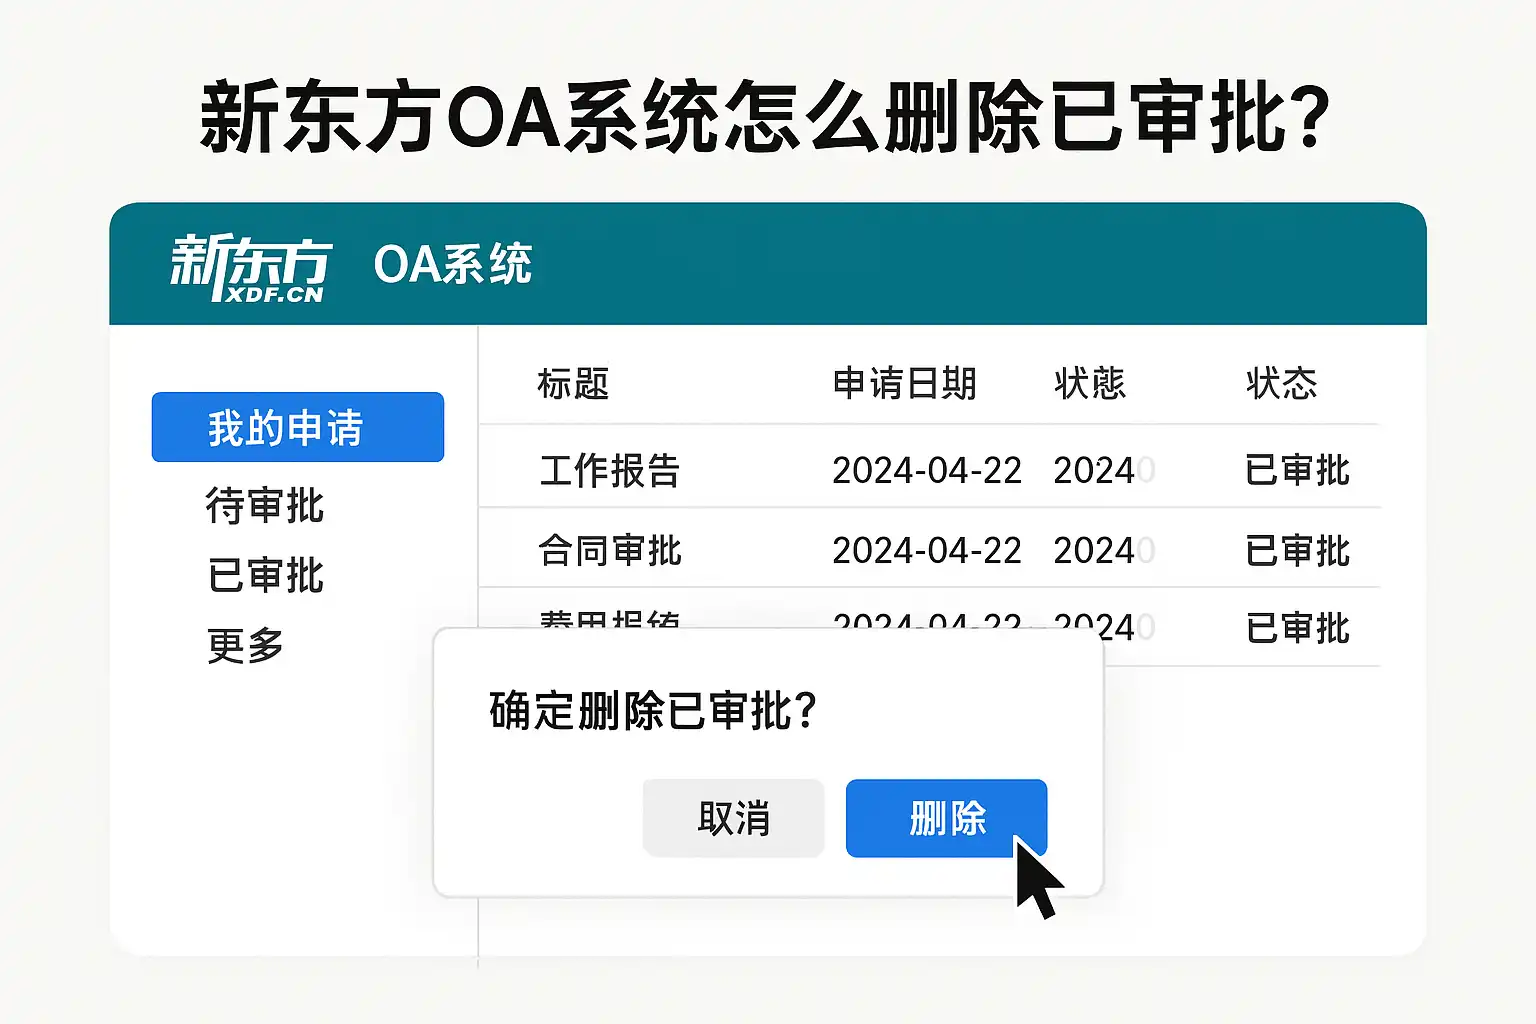Click the 已审批 status in 合同审批 row
This screenshot has width=1536, height=1024.
pyautogui.click(x=1297, y=550)
